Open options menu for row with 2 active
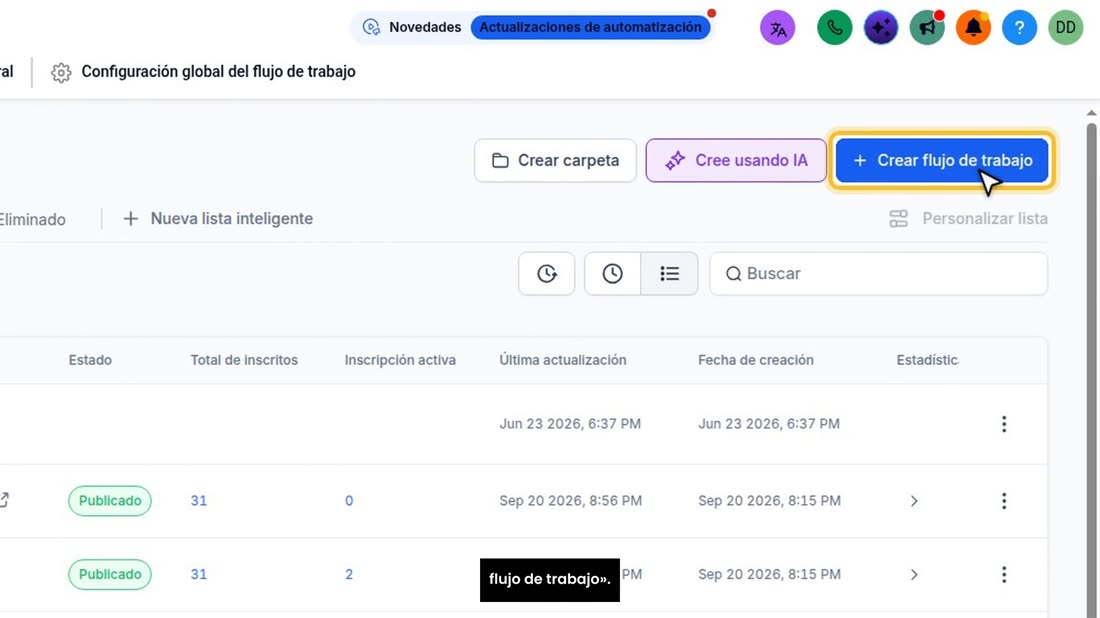1100x618 pixels. point(1004,575)
